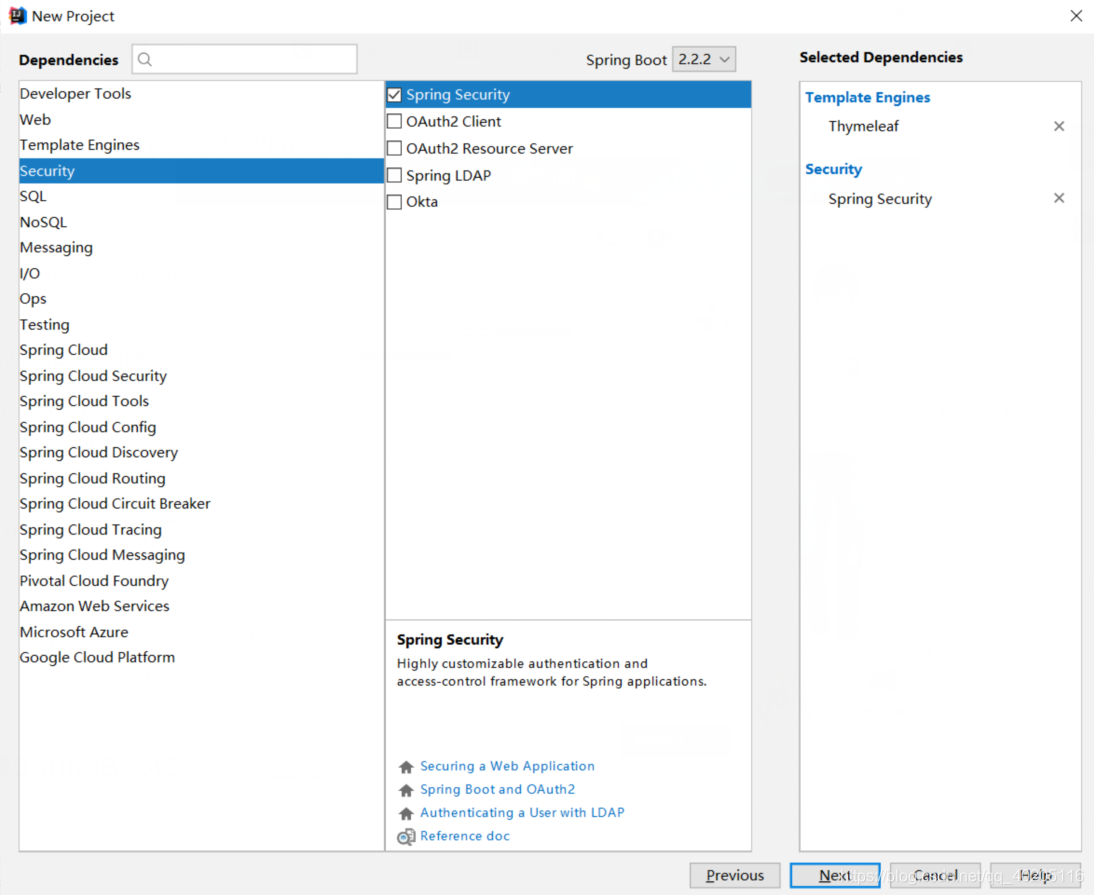Enable the Okta dependency checkbox
This screenshot has height=895, width=1094.
[x=394, y=202]
